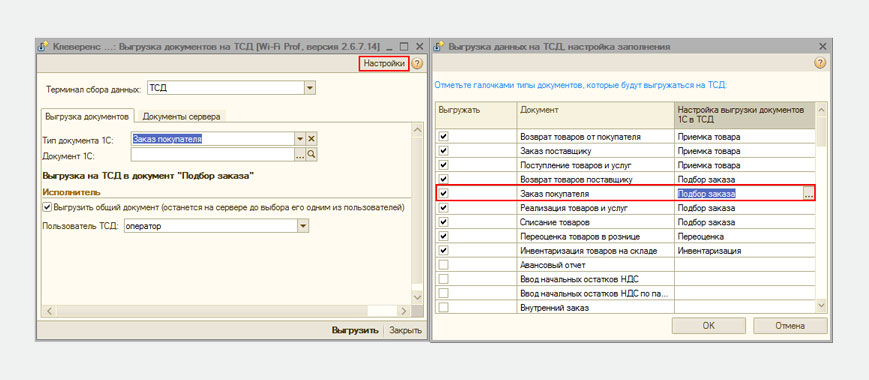This screenshot has width=869, height=380.
Task: Click scroll-up arrow in left panel
Action: coord(417,129)
